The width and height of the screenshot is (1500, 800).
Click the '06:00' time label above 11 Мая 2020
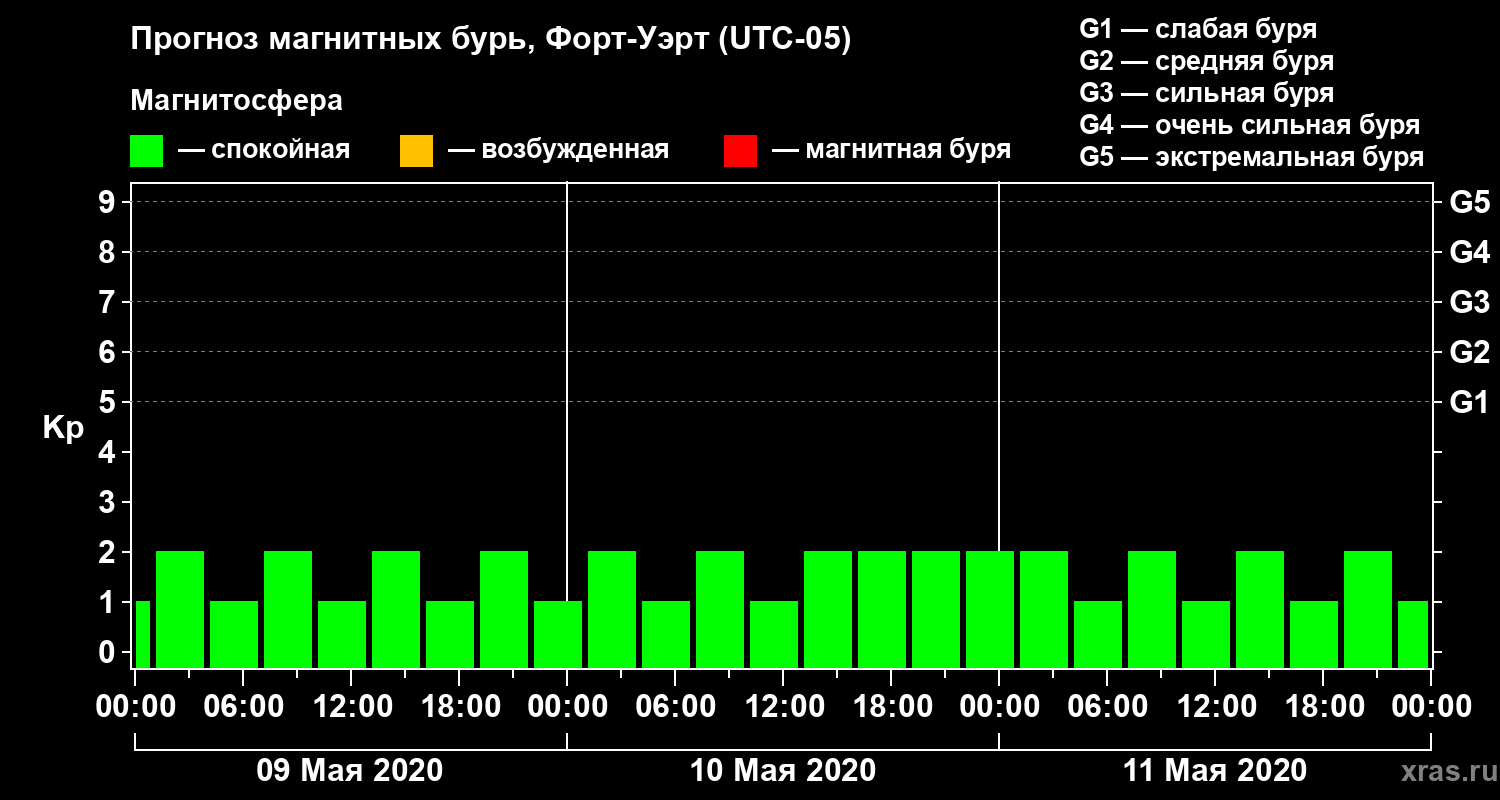[x=1107, y=706]
